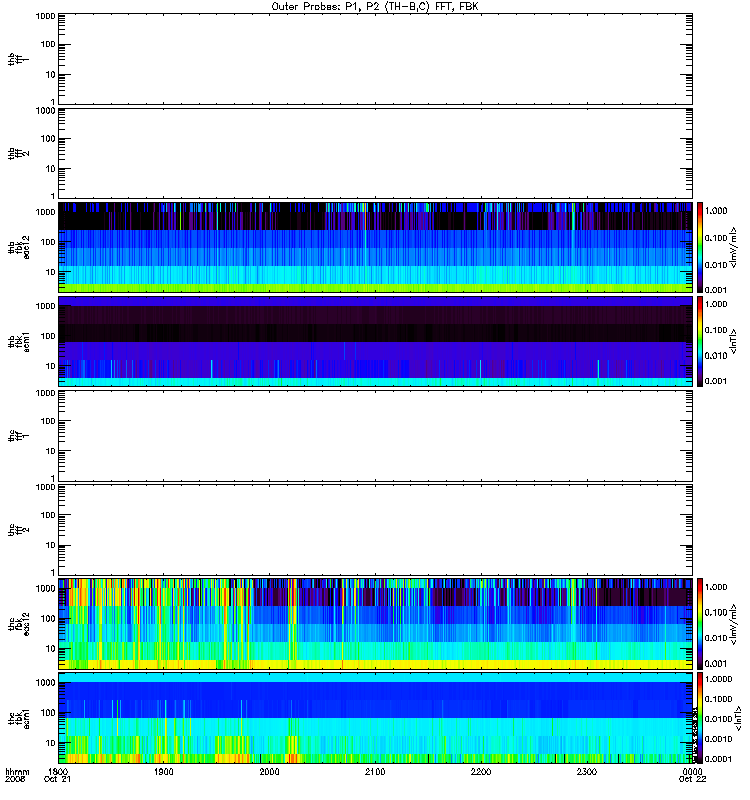Click the thc fbk edc12 spectrogram panel
The image size is (750, 800).
[375, 624]
